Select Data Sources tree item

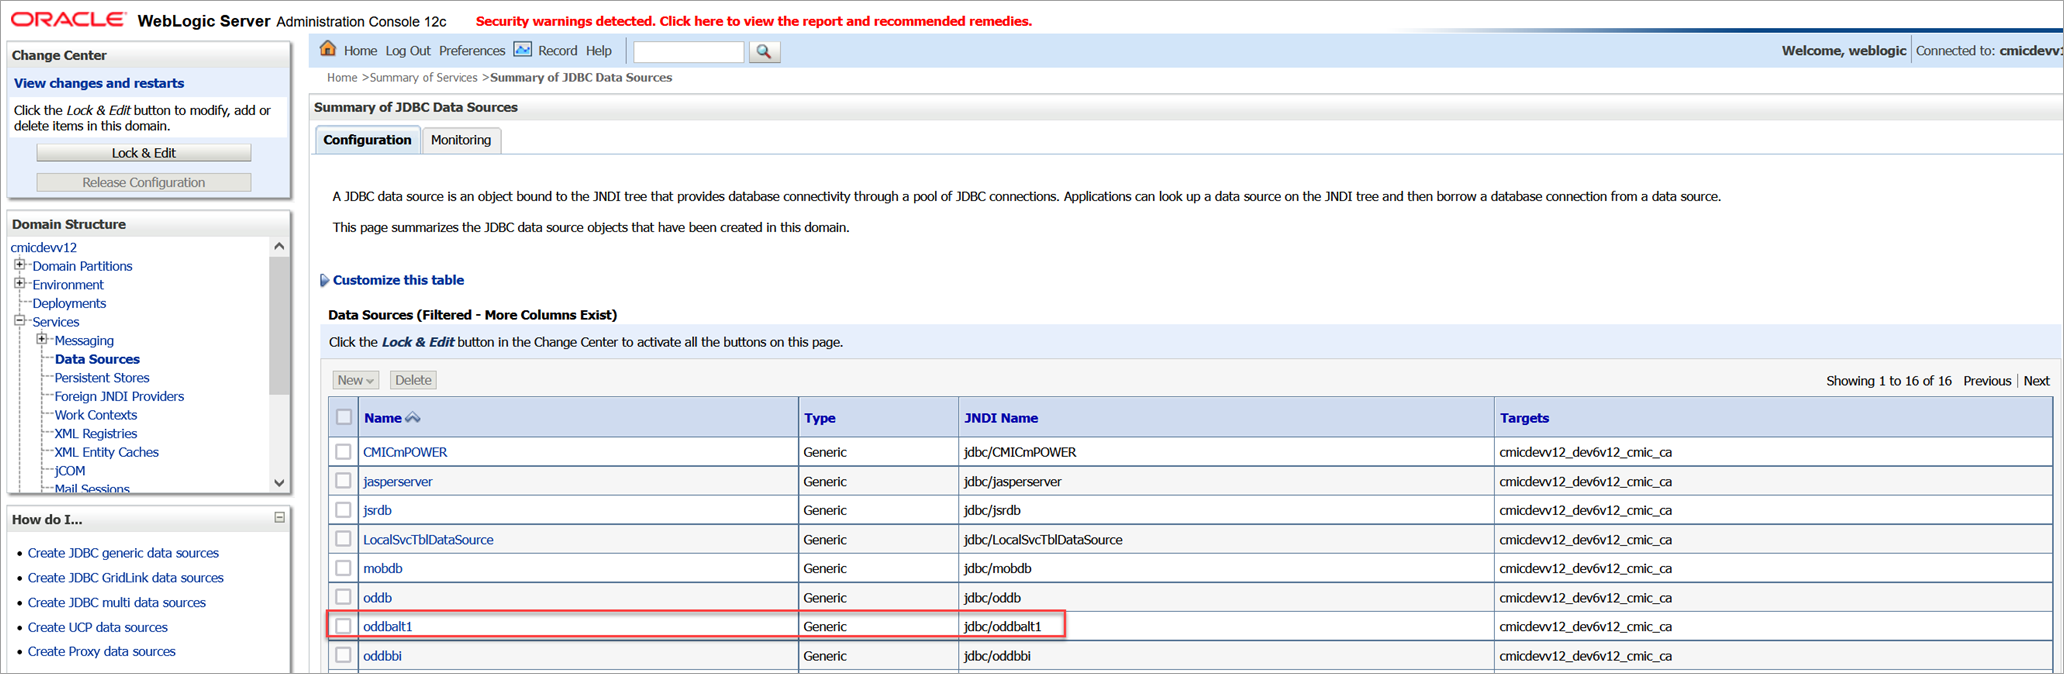point(97,359)
